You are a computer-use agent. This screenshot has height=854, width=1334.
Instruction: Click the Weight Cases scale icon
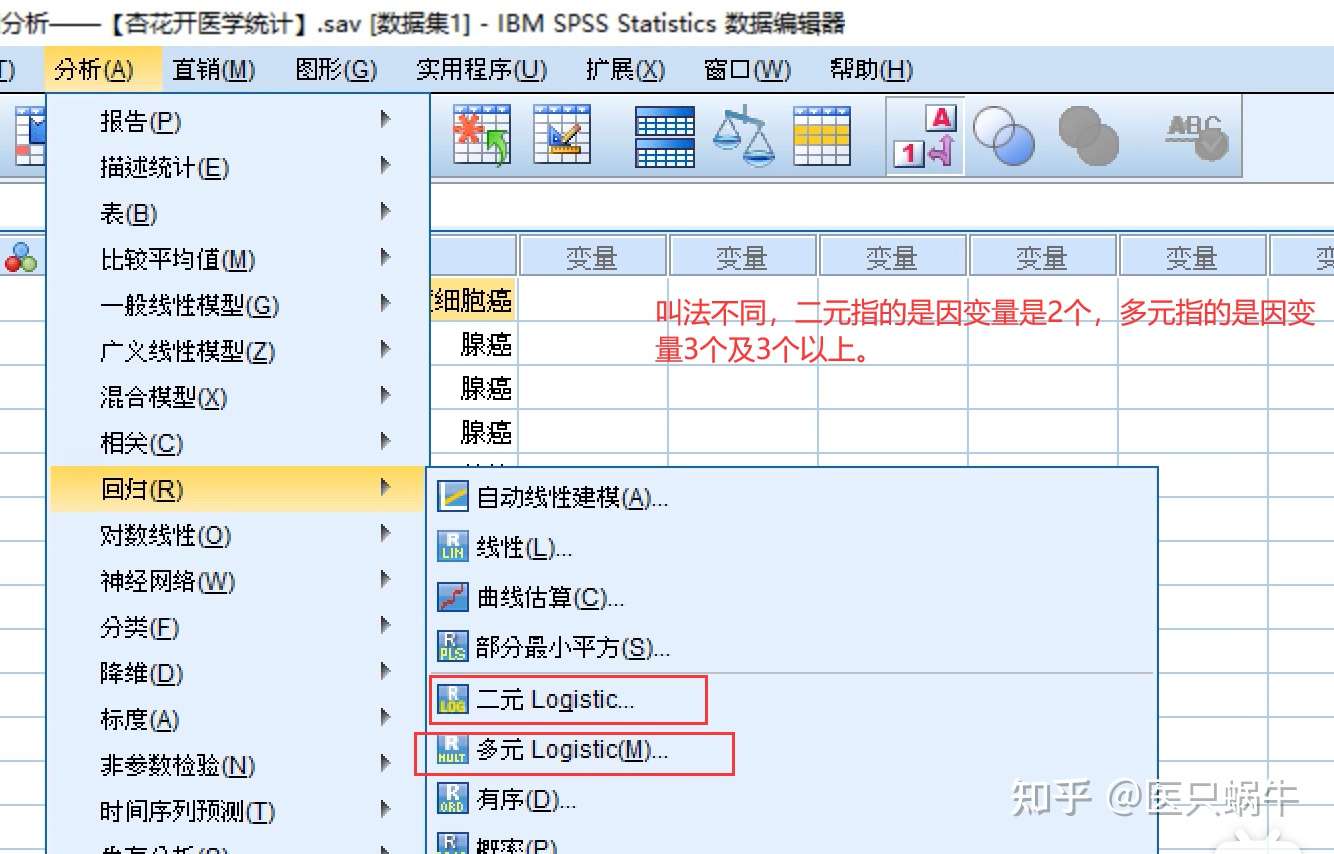(x=744, y=136)
